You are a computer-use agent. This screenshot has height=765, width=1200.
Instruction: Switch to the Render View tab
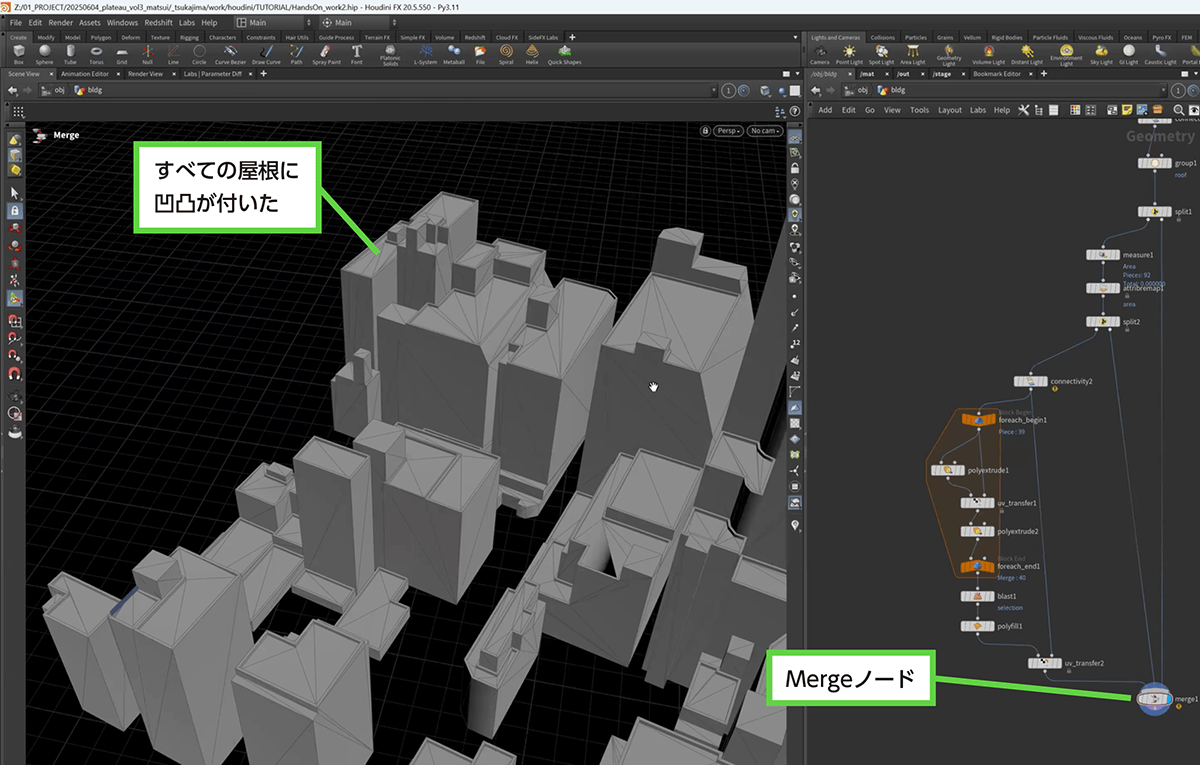click(145, 74)
